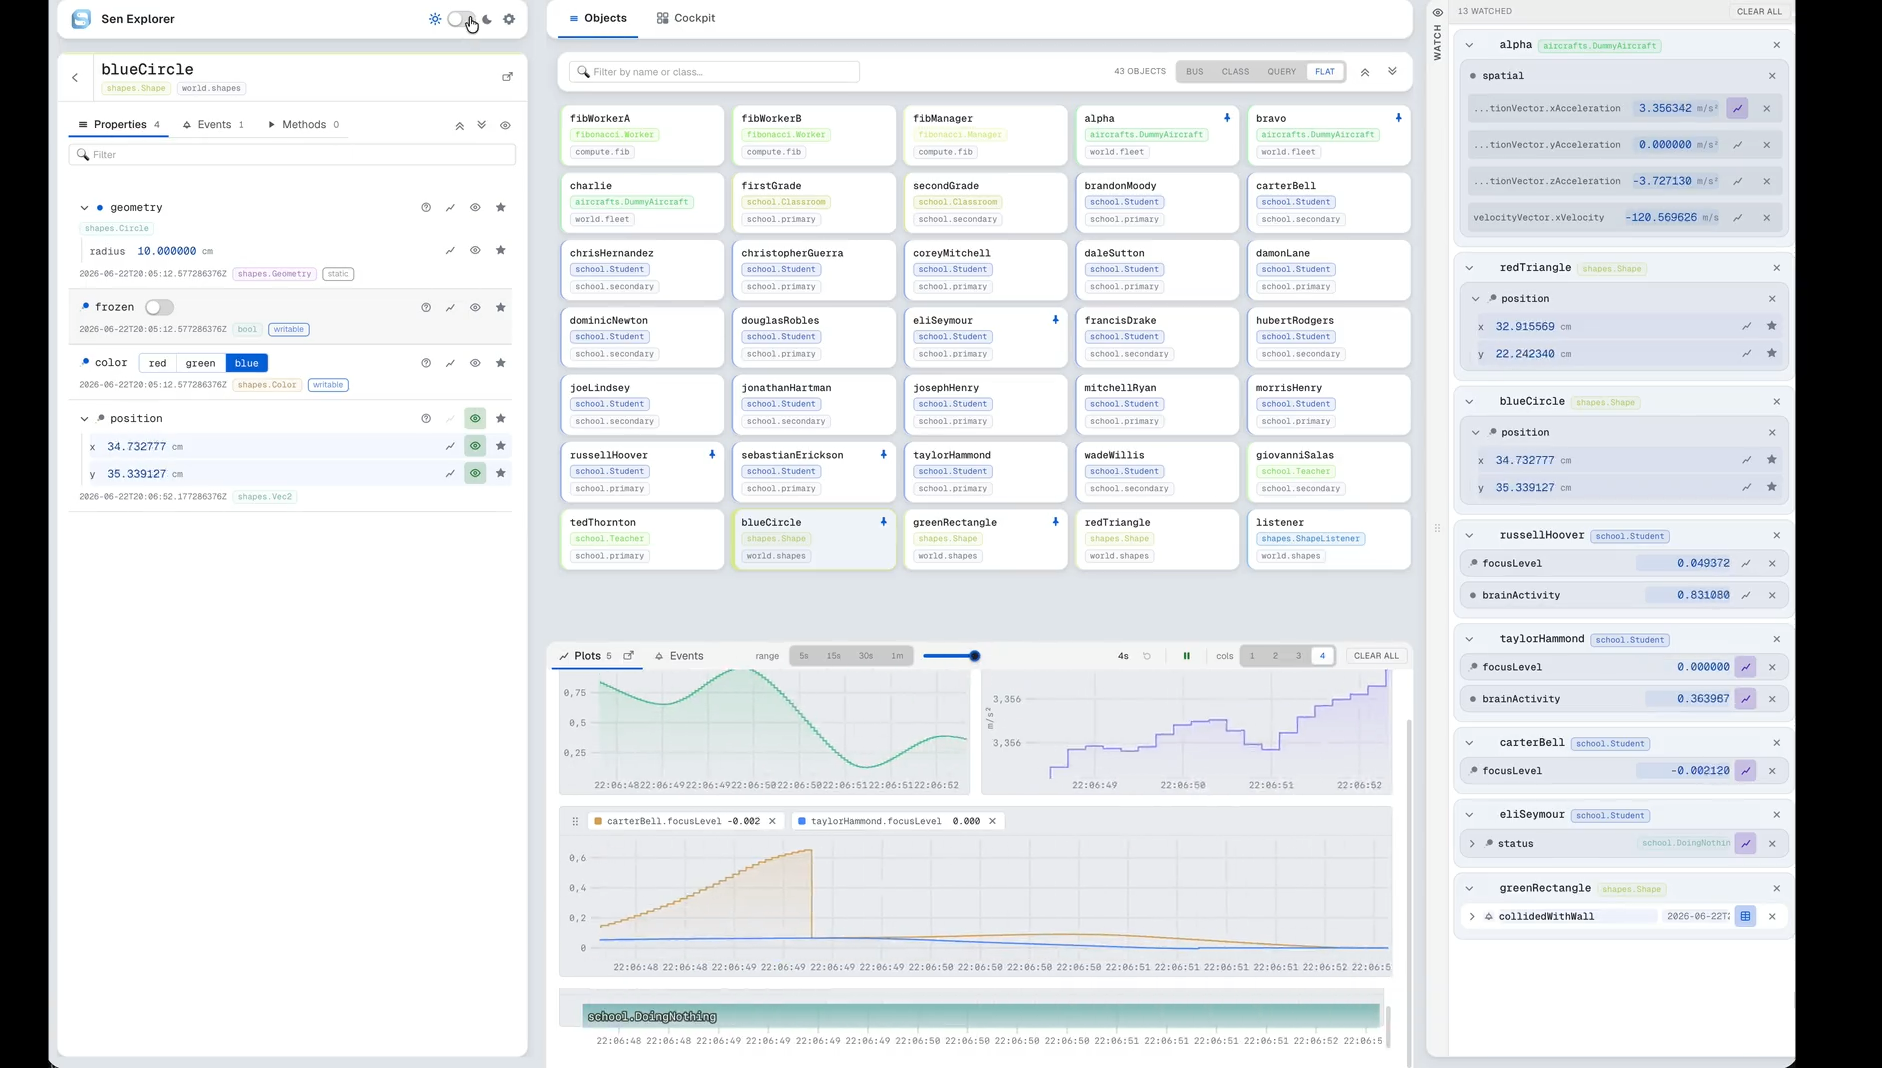The width and height of the screenshot is (1882, 1068).
Task: Select the carterBell.focusLevel orange color swatch
Action: [598, 821]
